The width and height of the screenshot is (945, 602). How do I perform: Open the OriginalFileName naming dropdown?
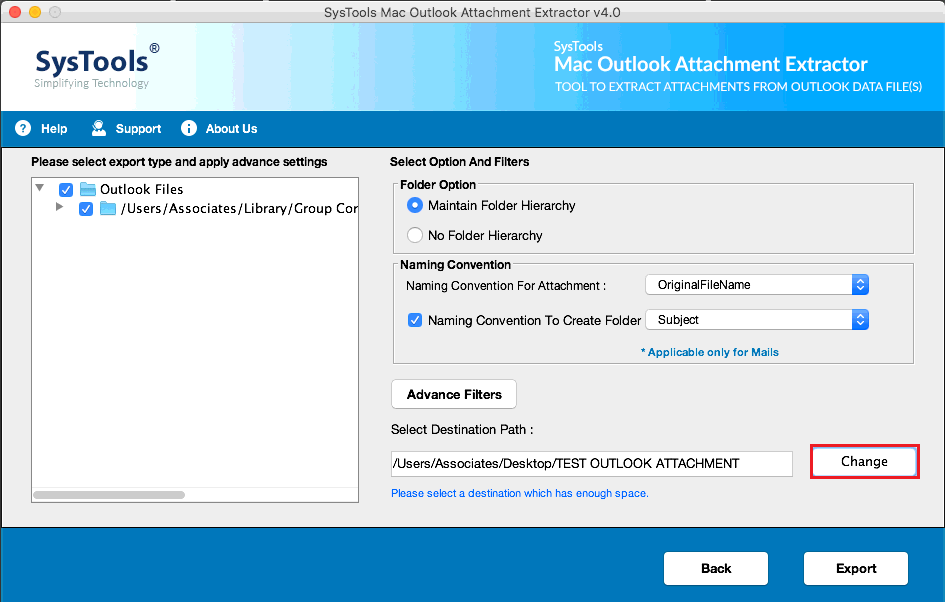(750, 284)
